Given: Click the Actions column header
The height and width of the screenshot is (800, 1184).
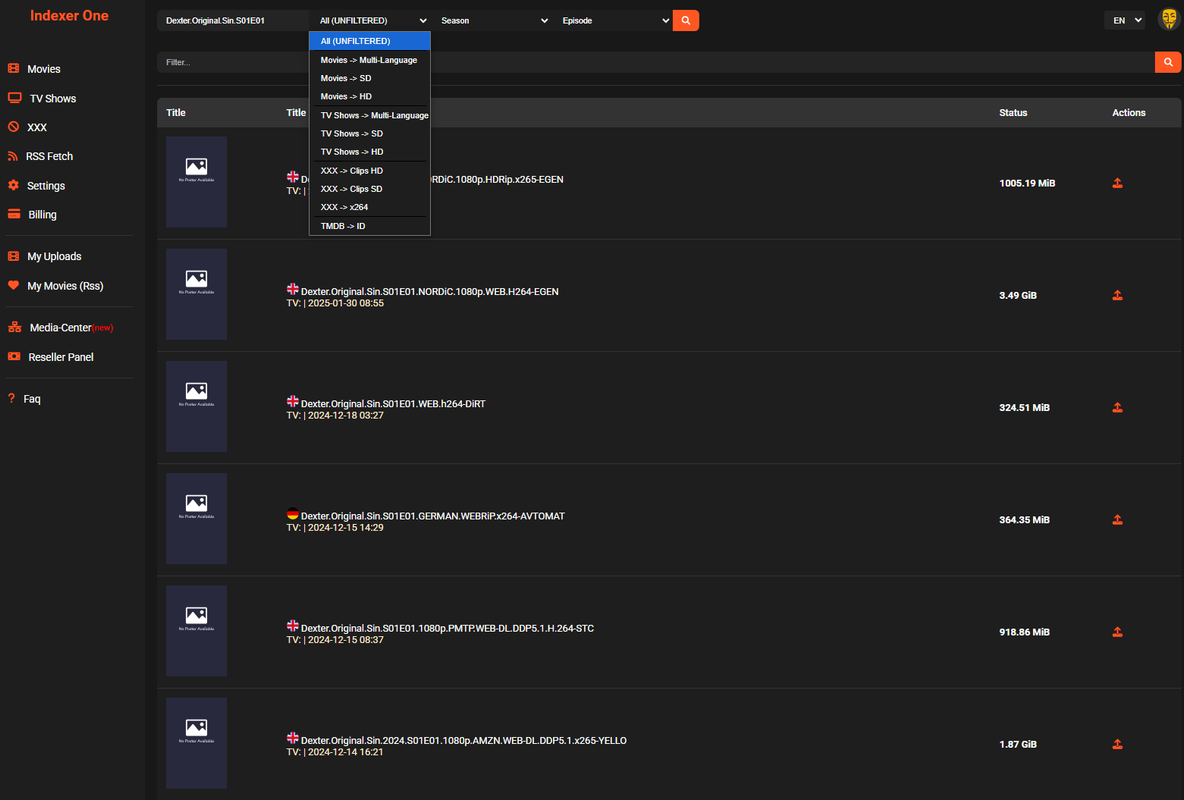Looking at the screenshot, I should [x=1128, y=113].
